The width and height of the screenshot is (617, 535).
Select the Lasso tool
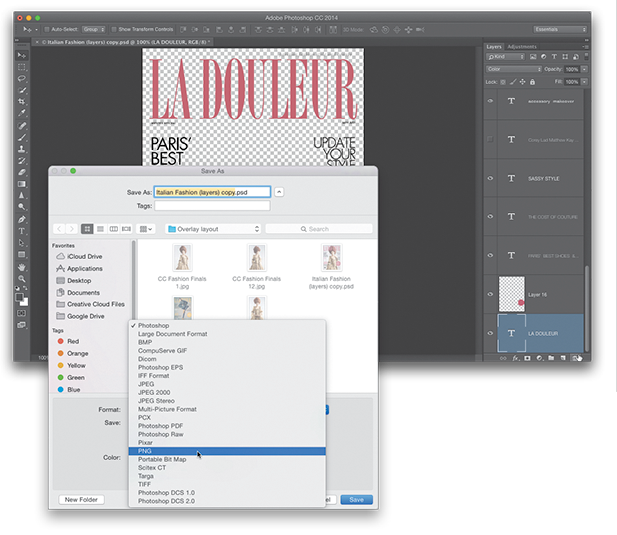[x=22, y=79]
